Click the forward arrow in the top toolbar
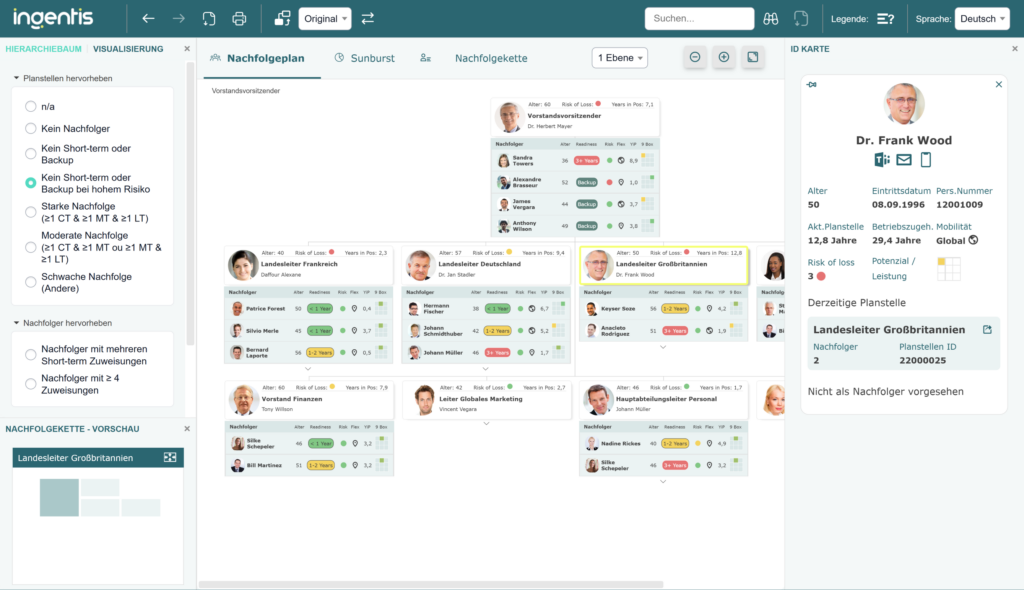The width and height of the screenshot is (1024, 590). tap(178, 18)
